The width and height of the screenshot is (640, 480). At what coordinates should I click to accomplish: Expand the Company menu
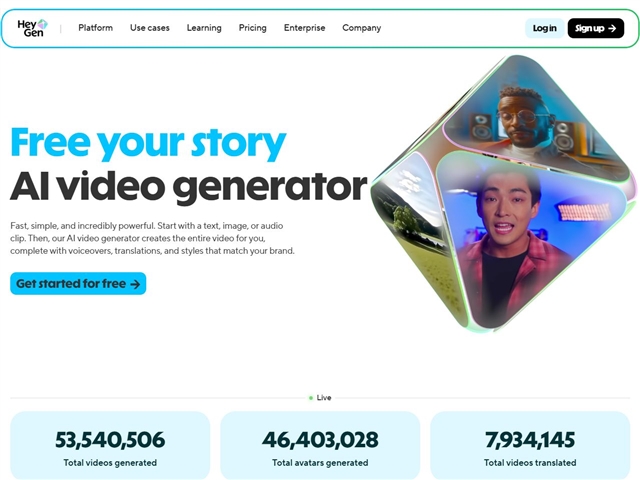pos(362,28)
